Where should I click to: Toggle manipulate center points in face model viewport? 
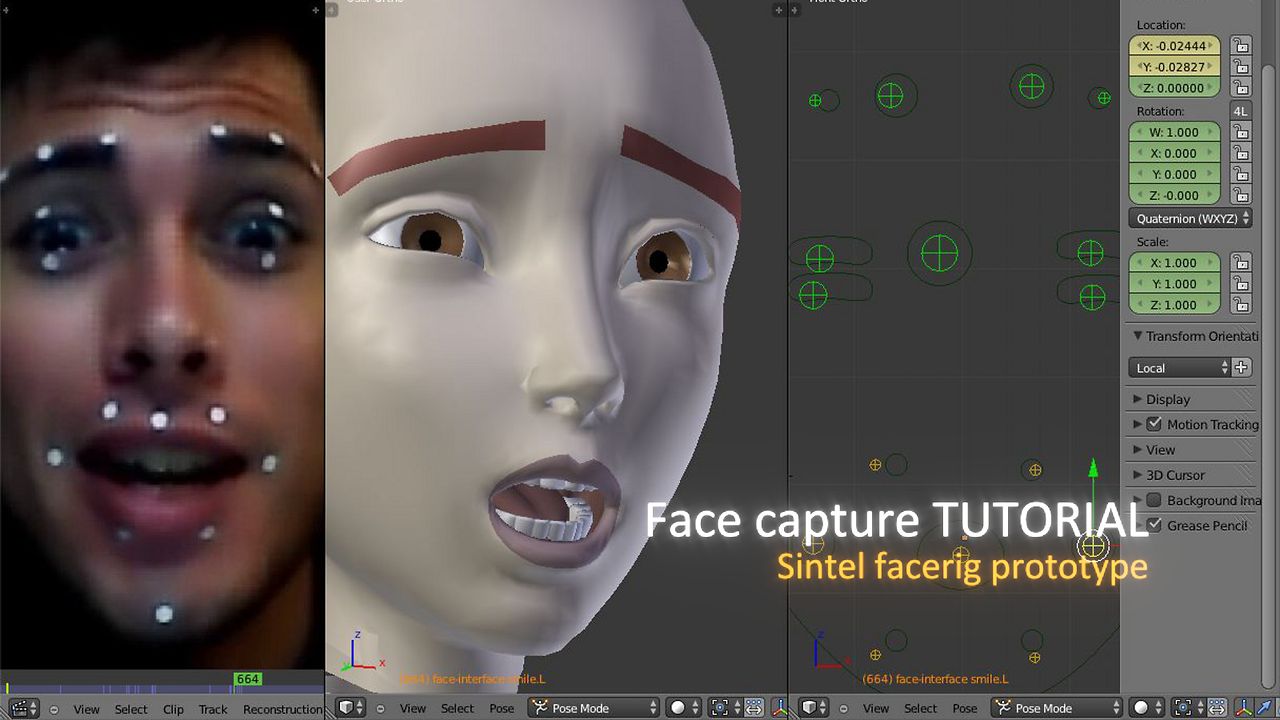point(755,708)
